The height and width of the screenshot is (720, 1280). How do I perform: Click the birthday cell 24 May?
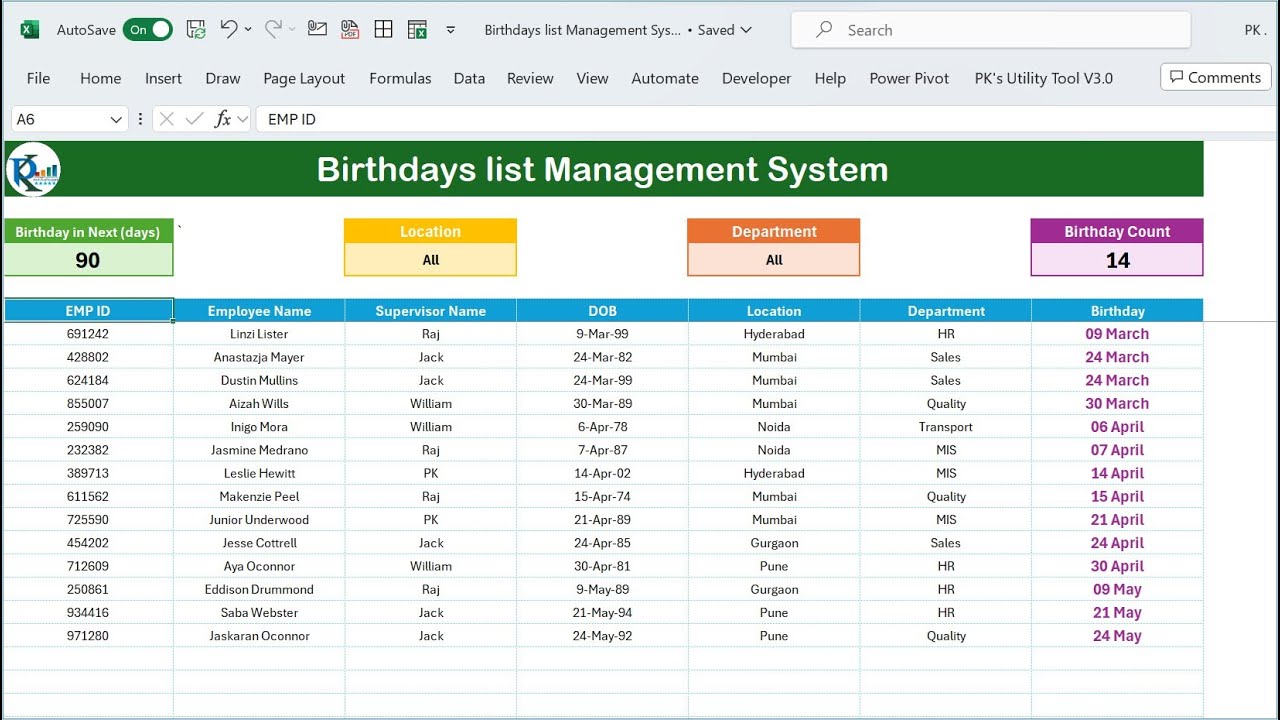tap(1117, 636)
